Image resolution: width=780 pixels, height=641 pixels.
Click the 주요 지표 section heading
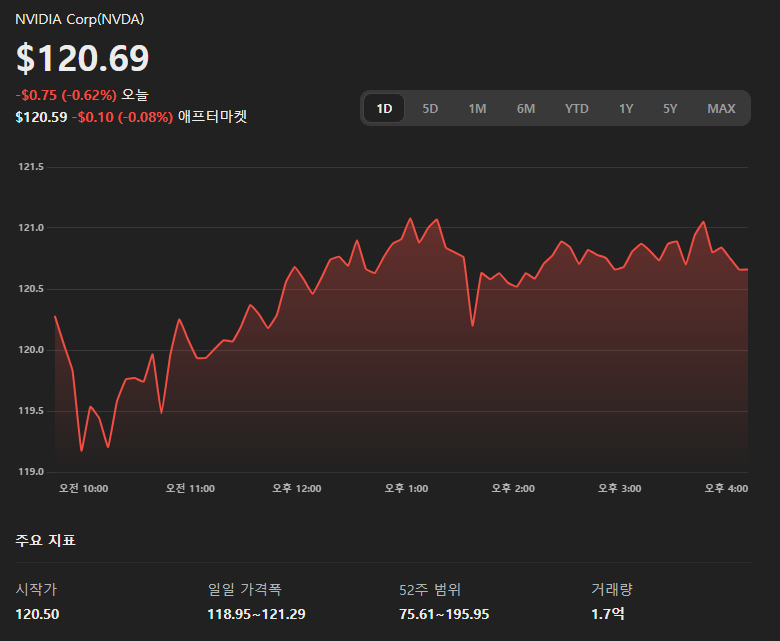pos(45,541)
